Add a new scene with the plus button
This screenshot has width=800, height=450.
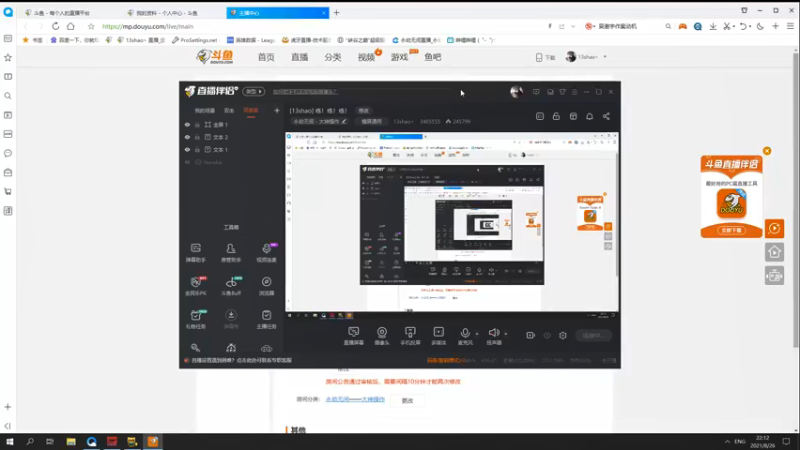277,110
